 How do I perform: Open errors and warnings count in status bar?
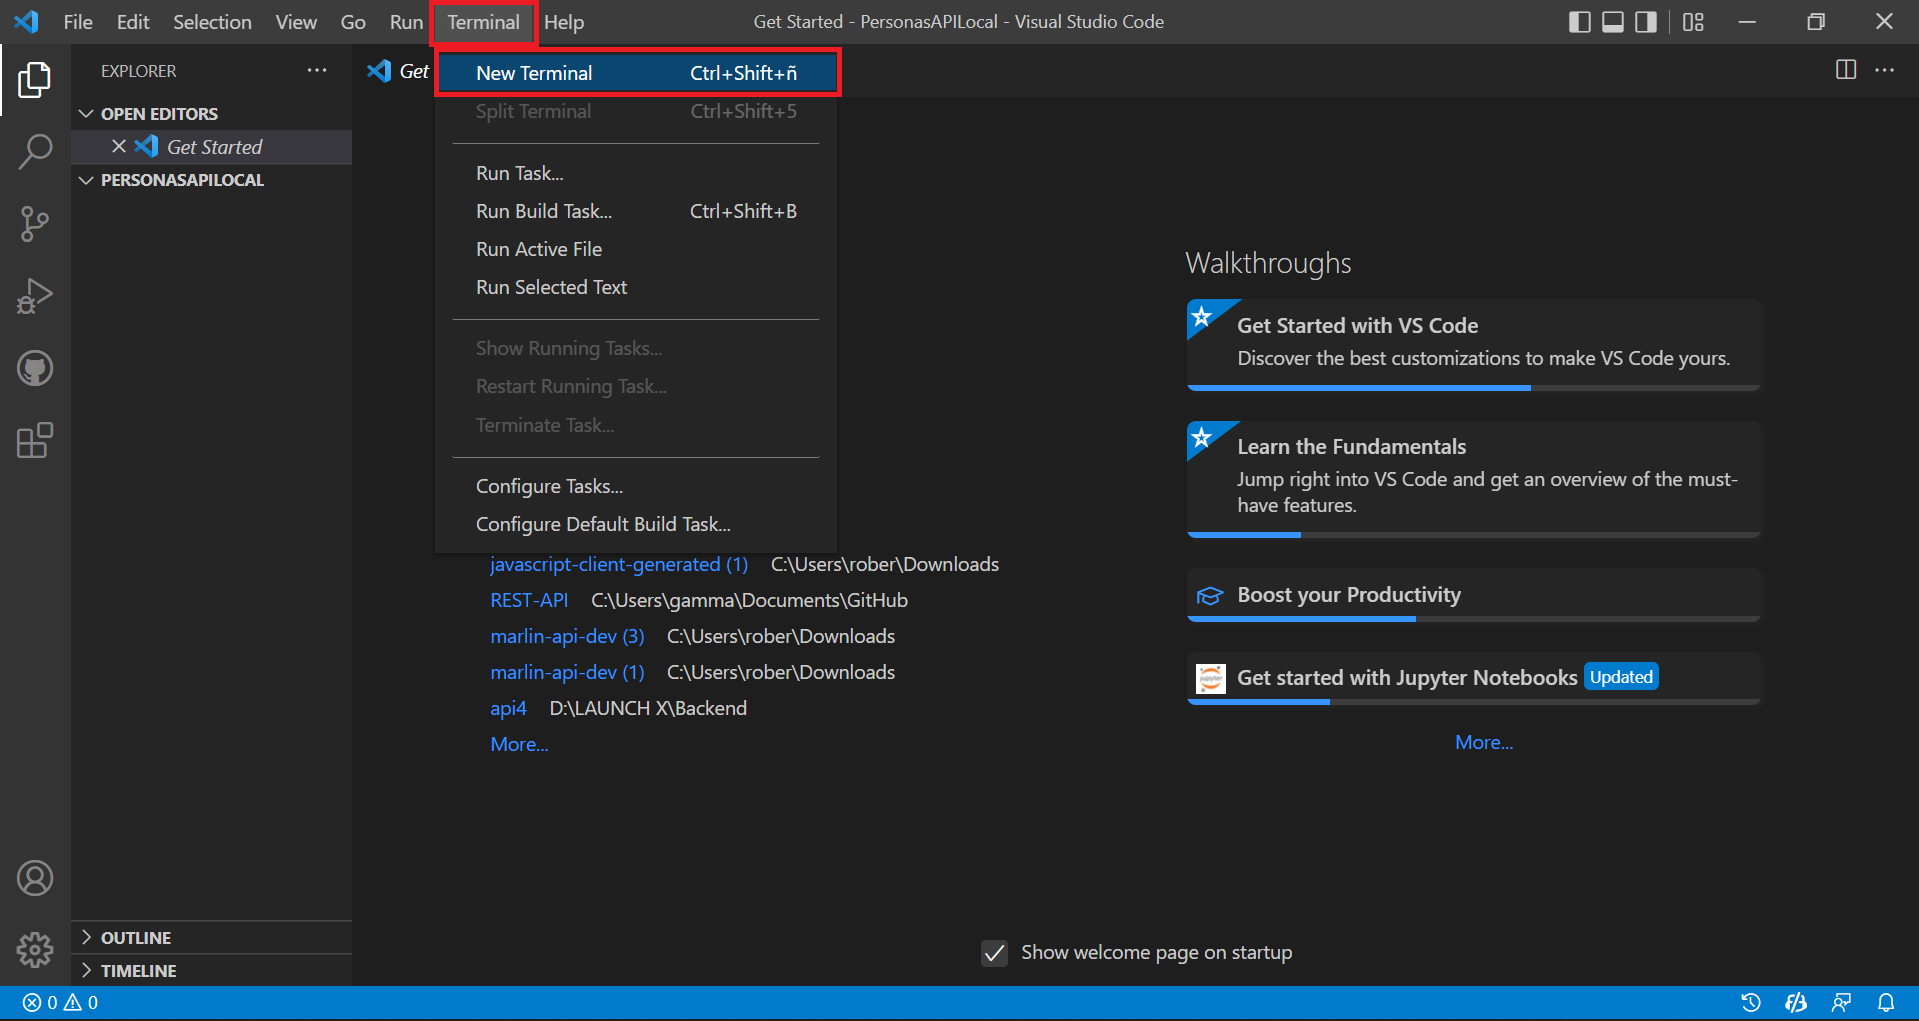[x=61, y=1002]
